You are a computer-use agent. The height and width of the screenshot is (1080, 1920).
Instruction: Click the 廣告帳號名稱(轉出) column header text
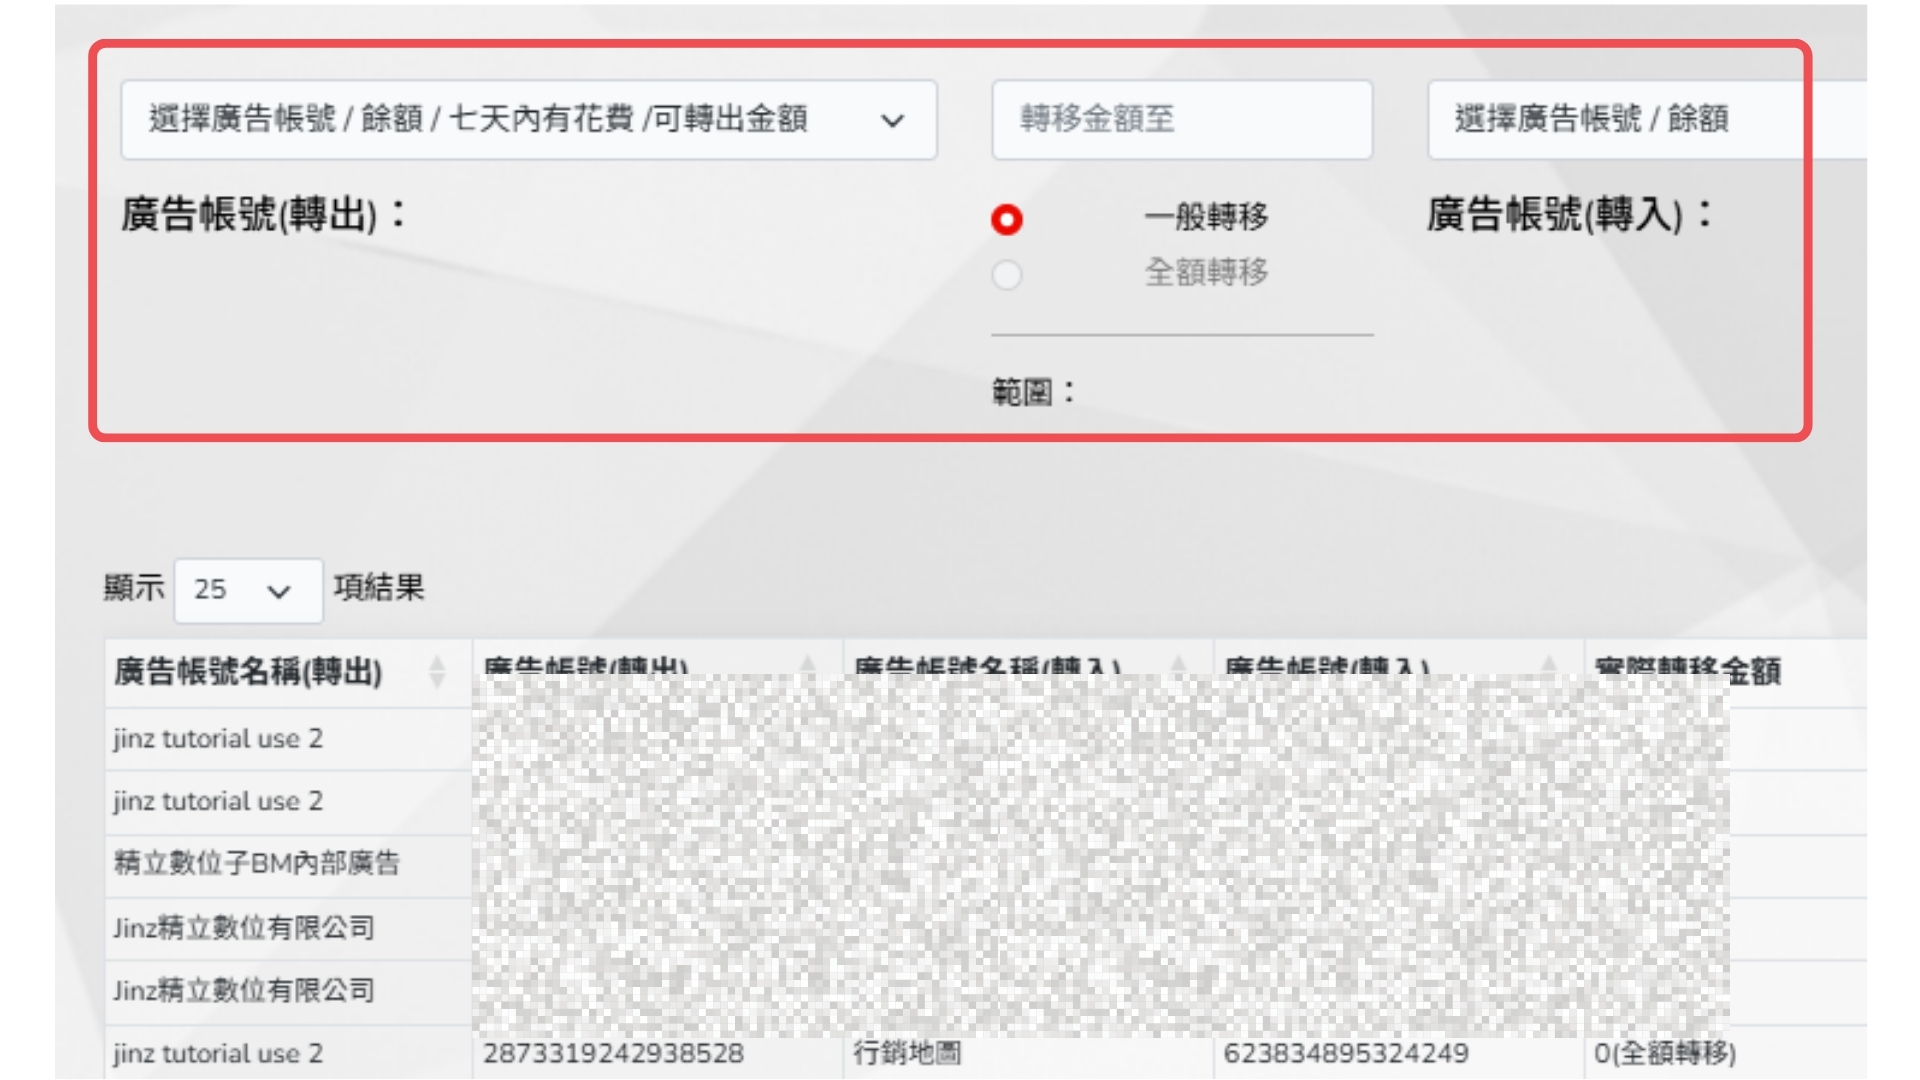tap(248, 671)
